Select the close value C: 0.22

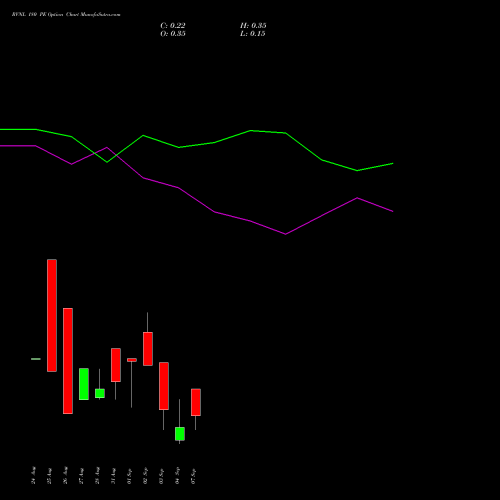[173, 26]
